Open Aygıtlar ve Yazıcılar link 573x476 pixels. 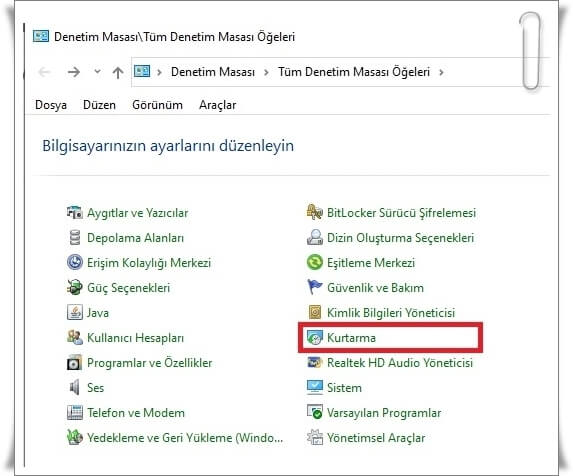[x=137, y=213]
